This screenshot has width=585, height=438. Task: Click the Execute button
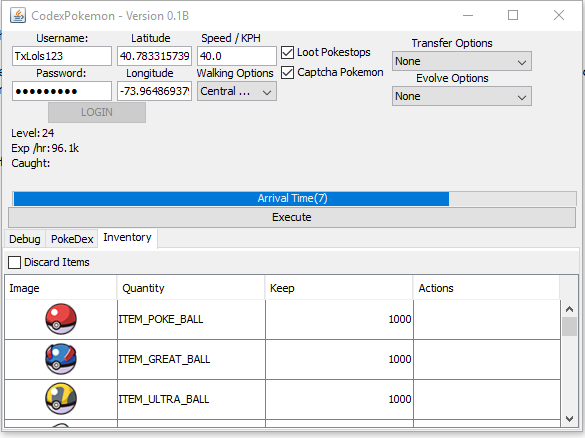(x=292, y=217)
